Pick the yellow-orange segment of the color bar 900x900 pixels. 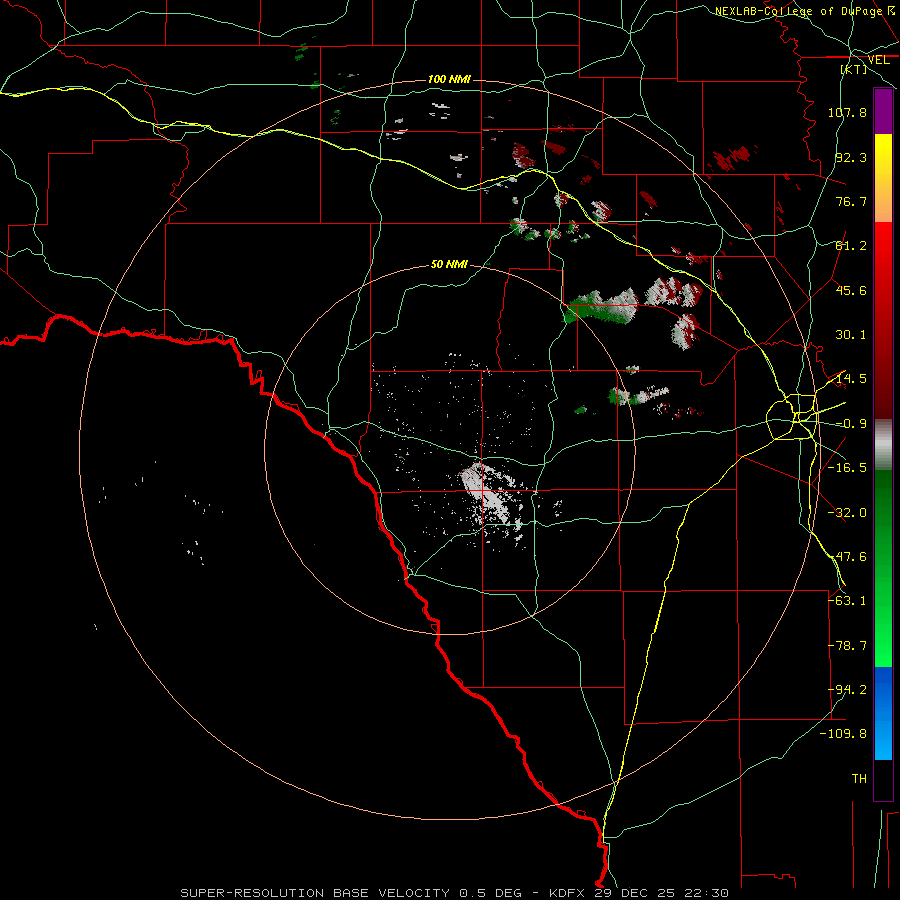click(x=883, y=178)
